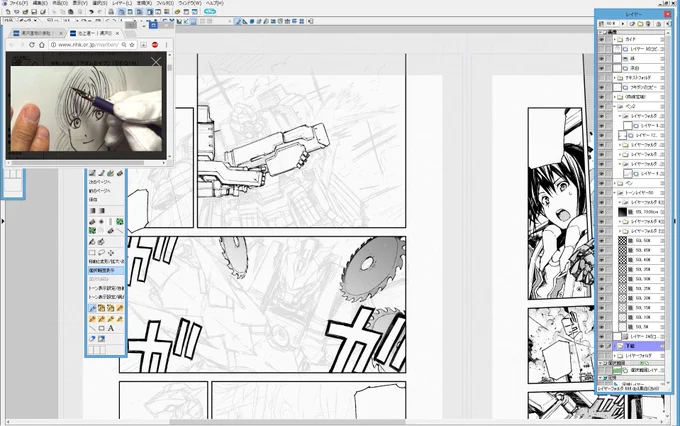
Task: Toggle visibility of the ペン2 folder
Action: coord(602,106)
